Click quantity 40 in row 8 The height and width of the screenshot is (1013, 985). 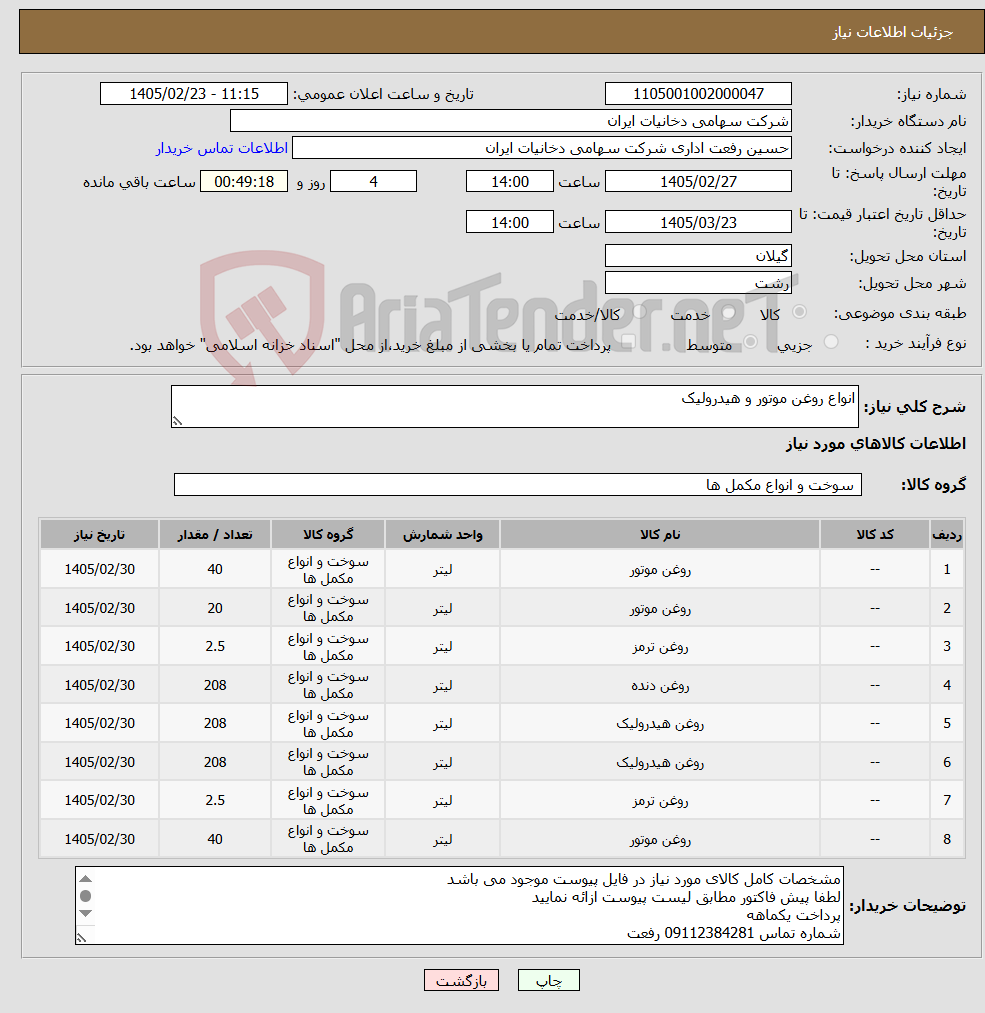pyautogui.click(x=215, y=839)
